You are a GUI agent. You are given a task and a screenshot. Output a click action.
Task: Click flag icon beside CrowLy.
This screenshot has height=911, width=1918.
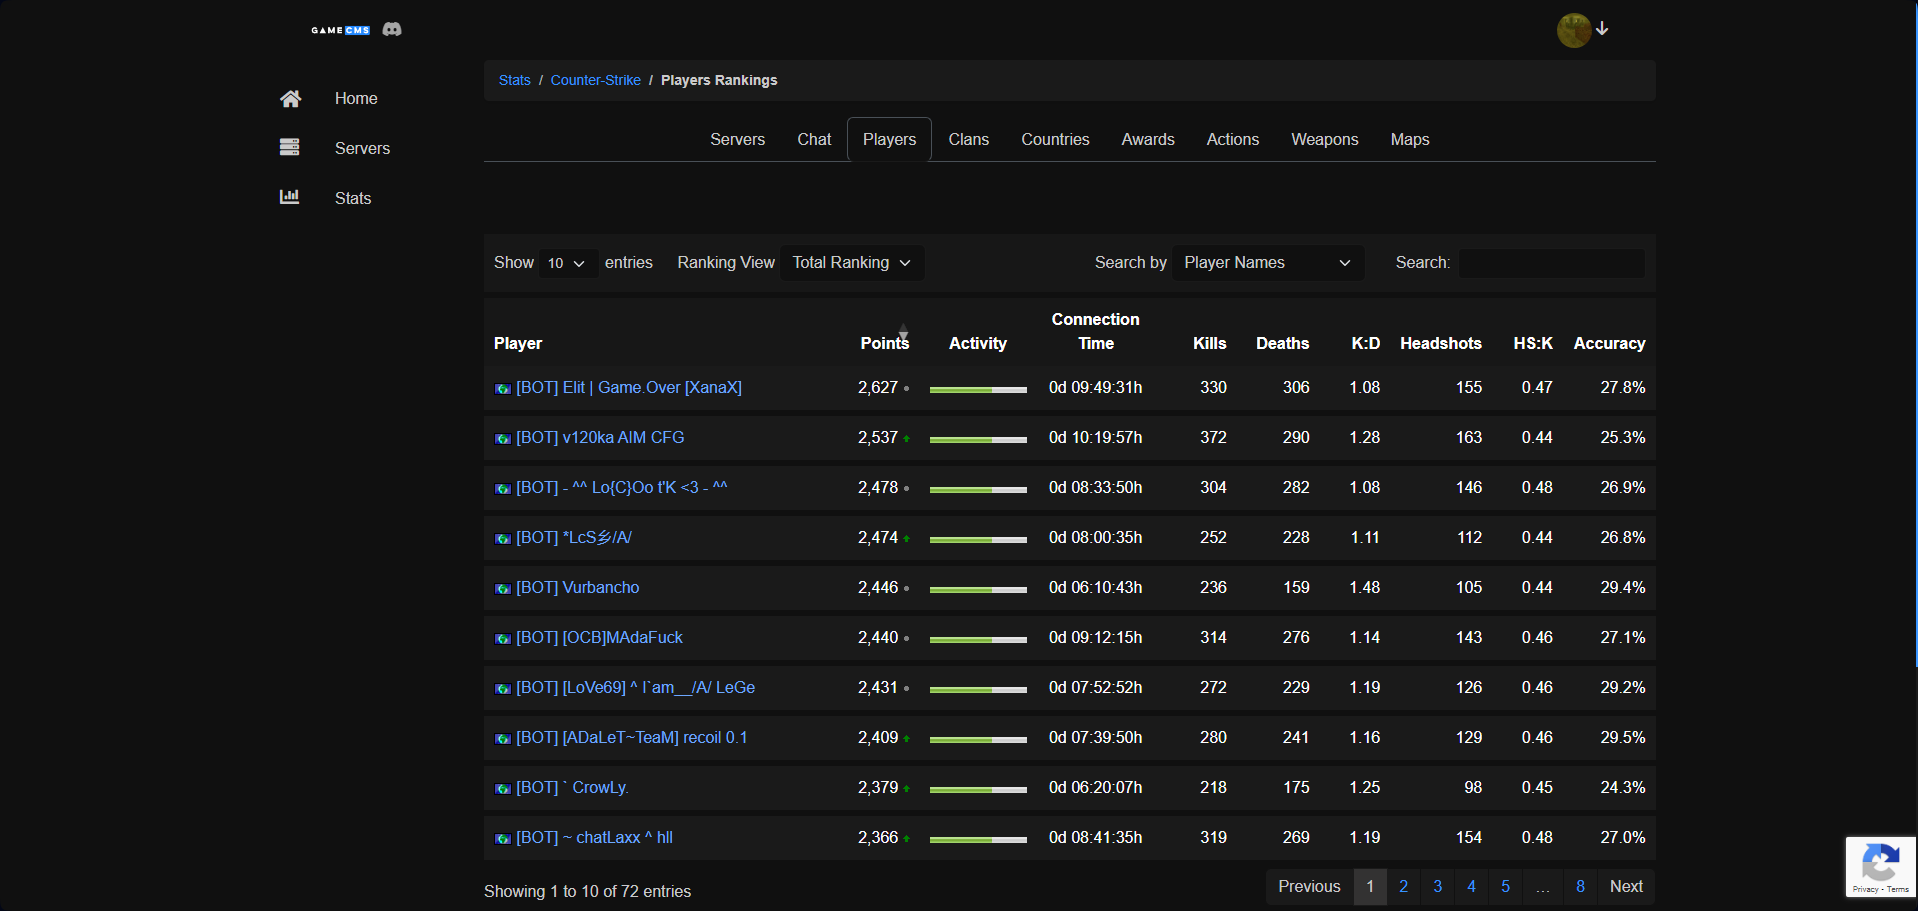(x=503, y=789)
